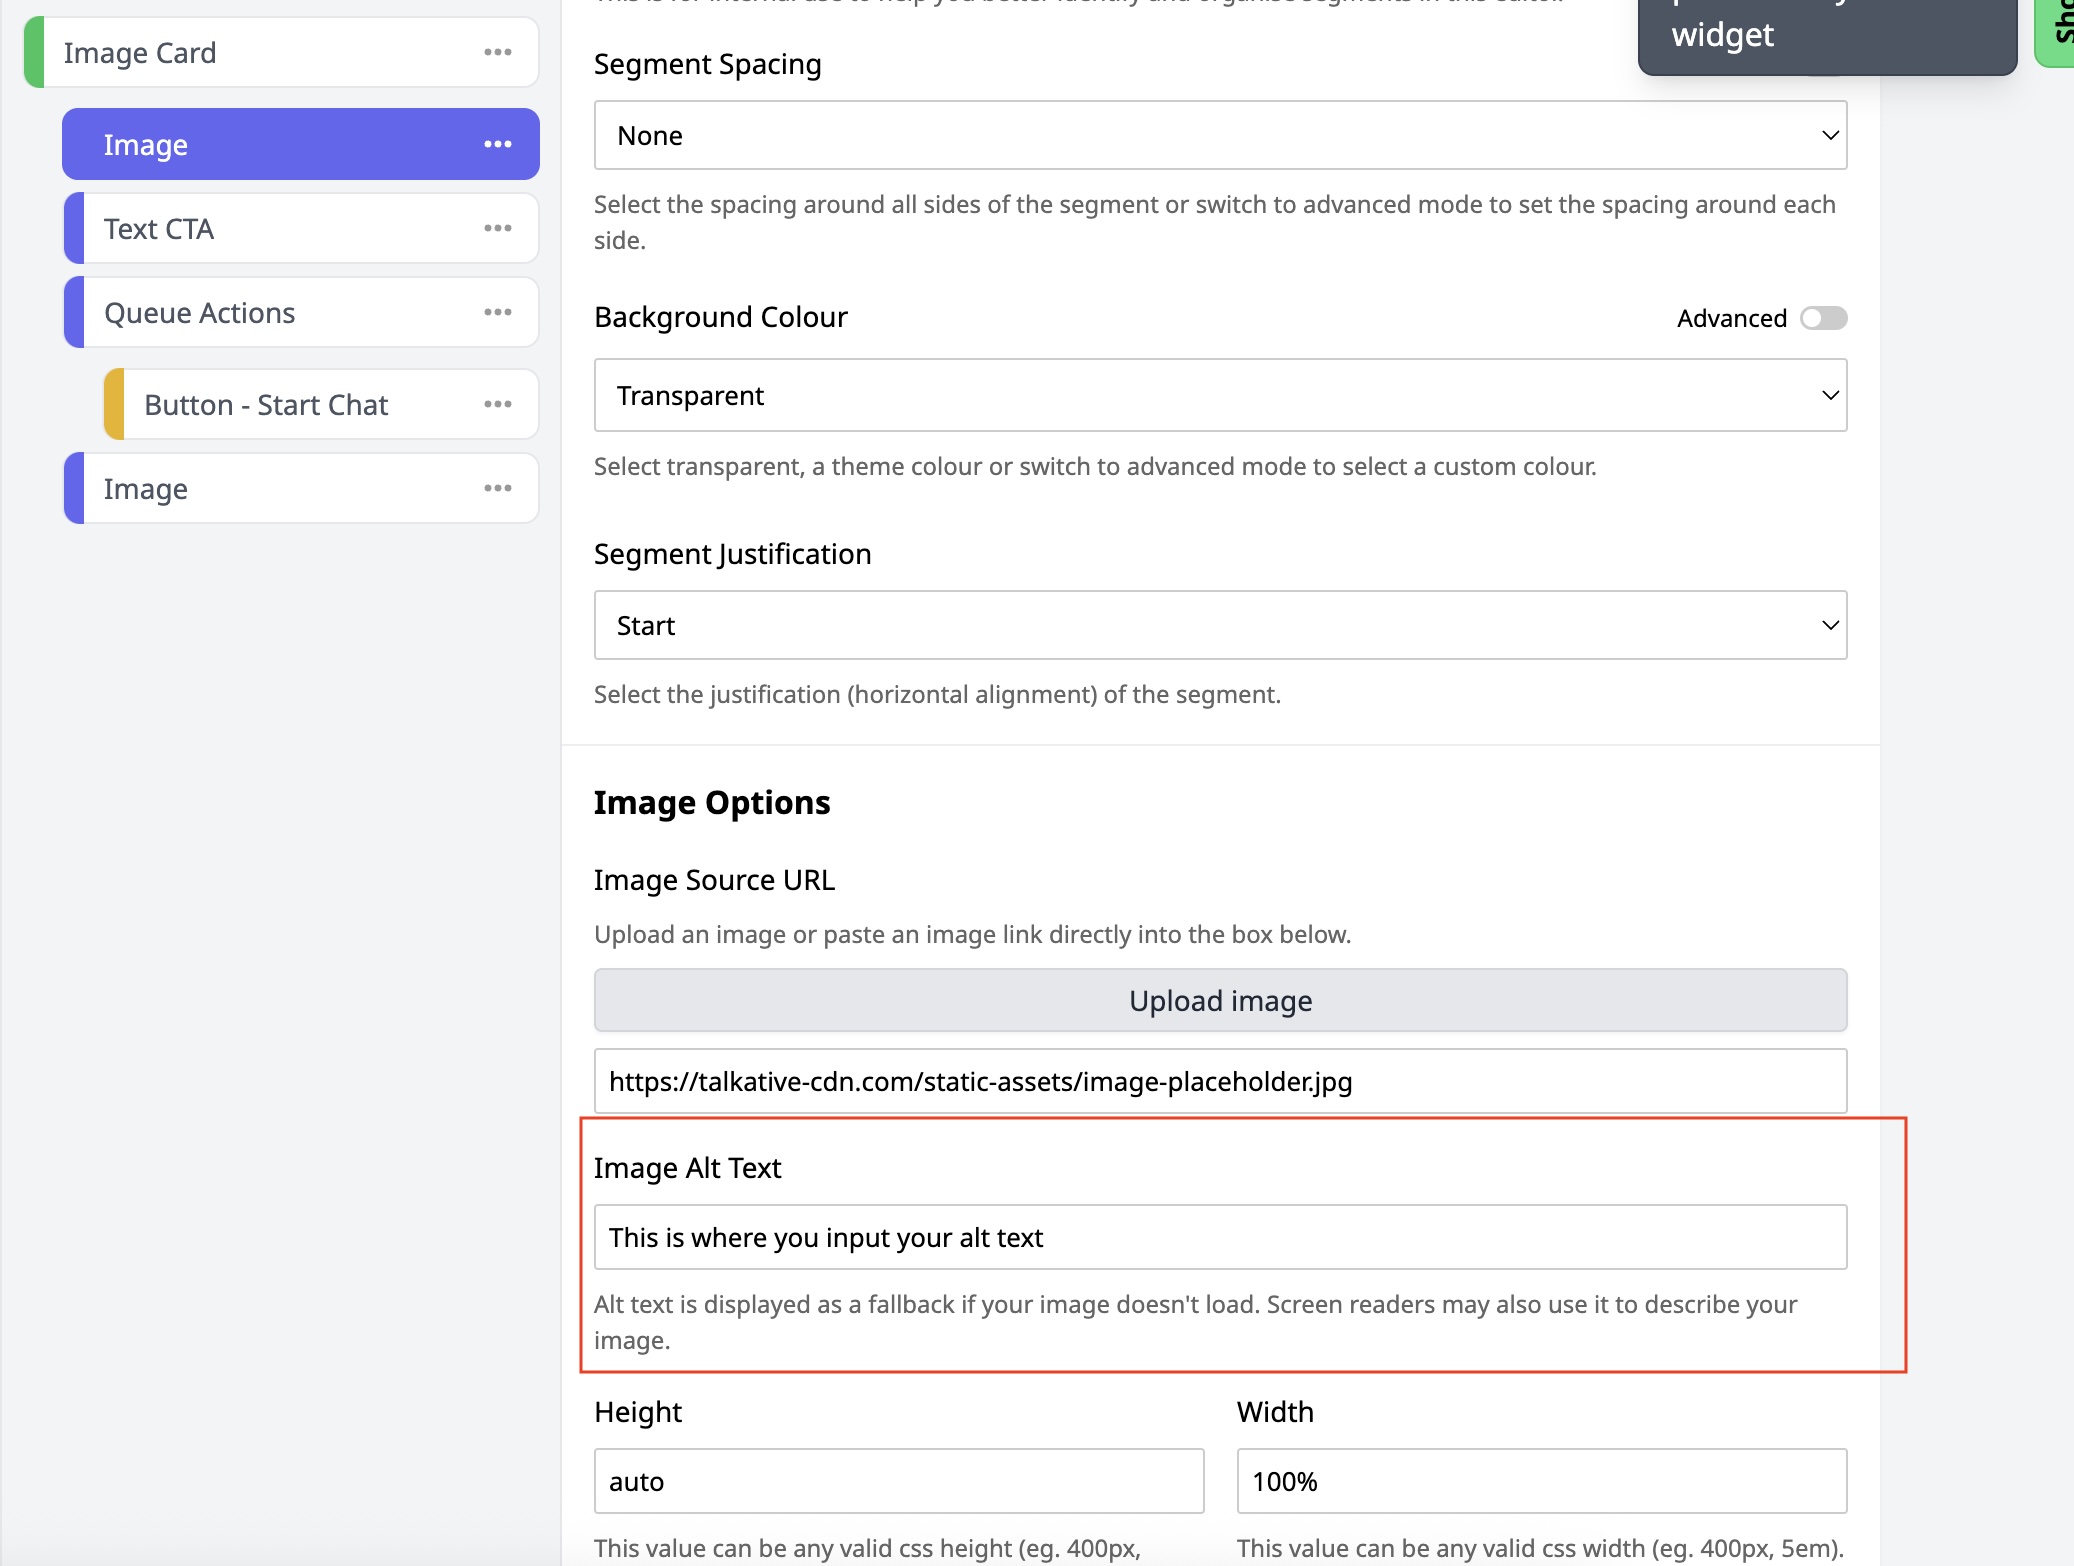This screenshot has height=1566, width=2074.
Task: Open Background Colour Transparent dropdown
Action: click(x=1219, y=396)
